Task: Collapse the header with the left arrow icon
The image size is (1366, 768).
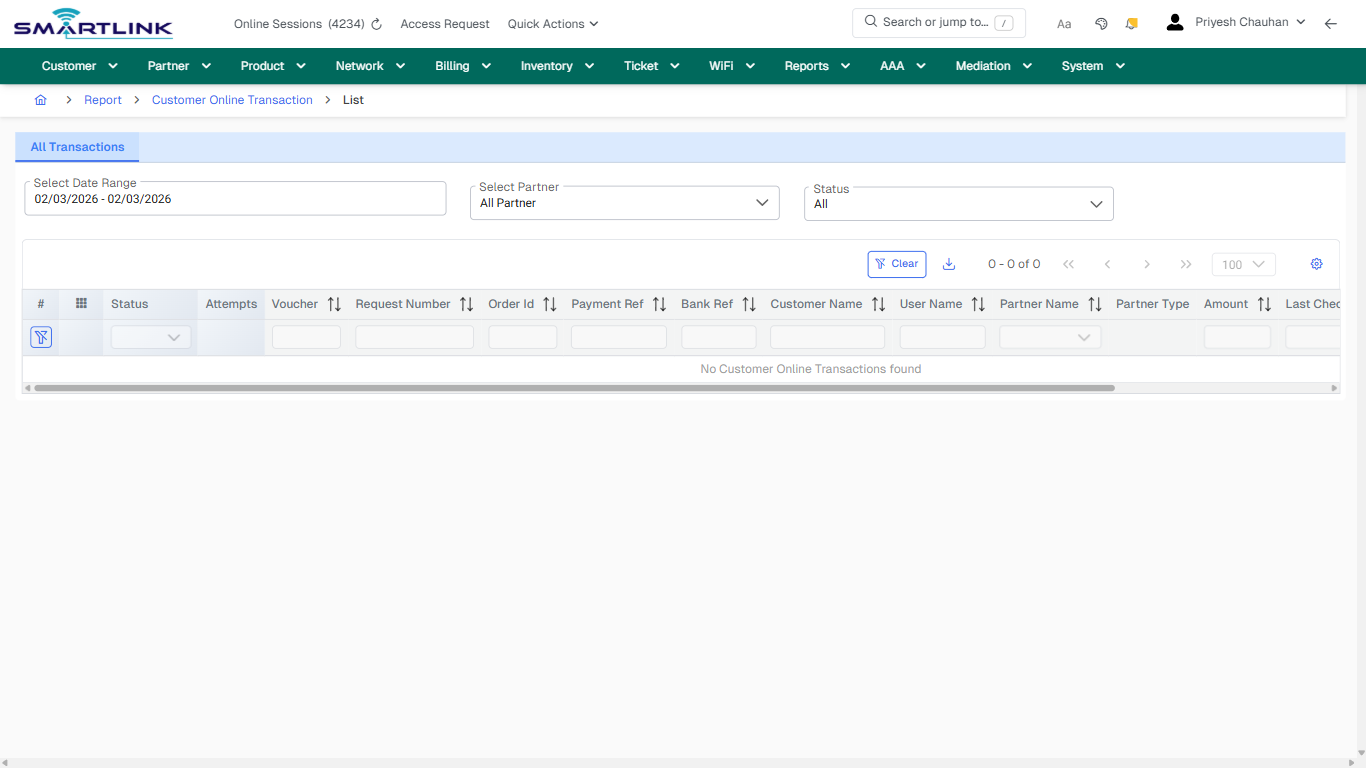Action: (1331, 23)
